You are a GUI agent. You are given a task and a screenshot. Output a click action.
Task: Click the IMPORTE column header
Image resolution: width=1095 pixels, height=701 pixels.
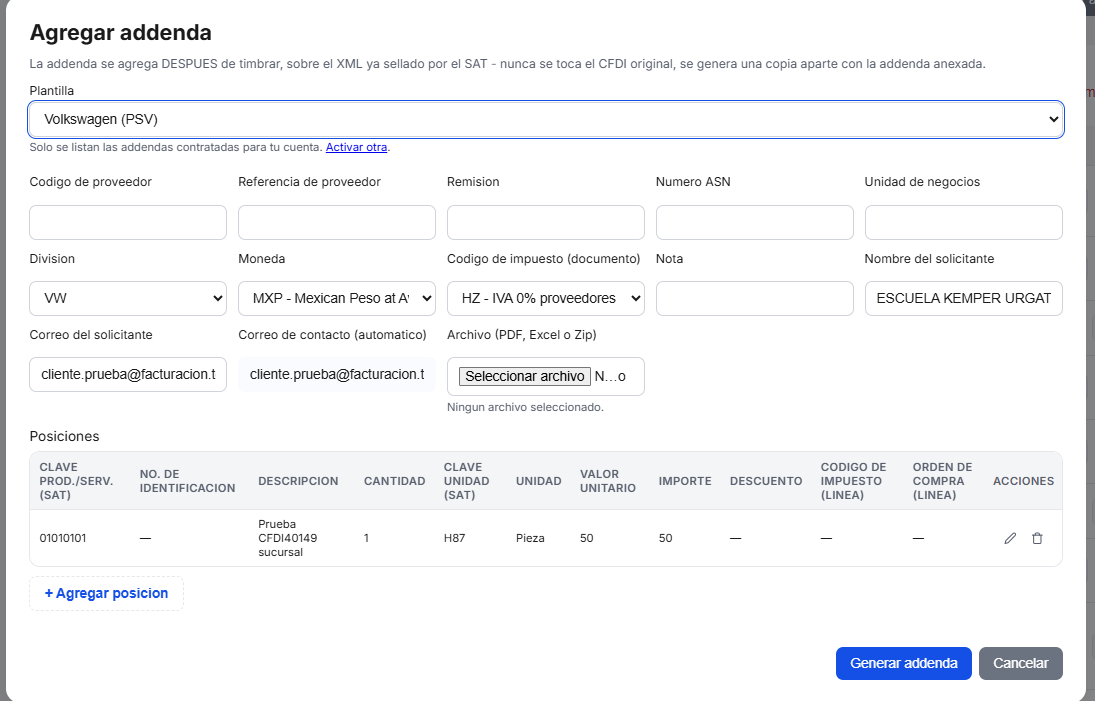[x=685, y=481]
